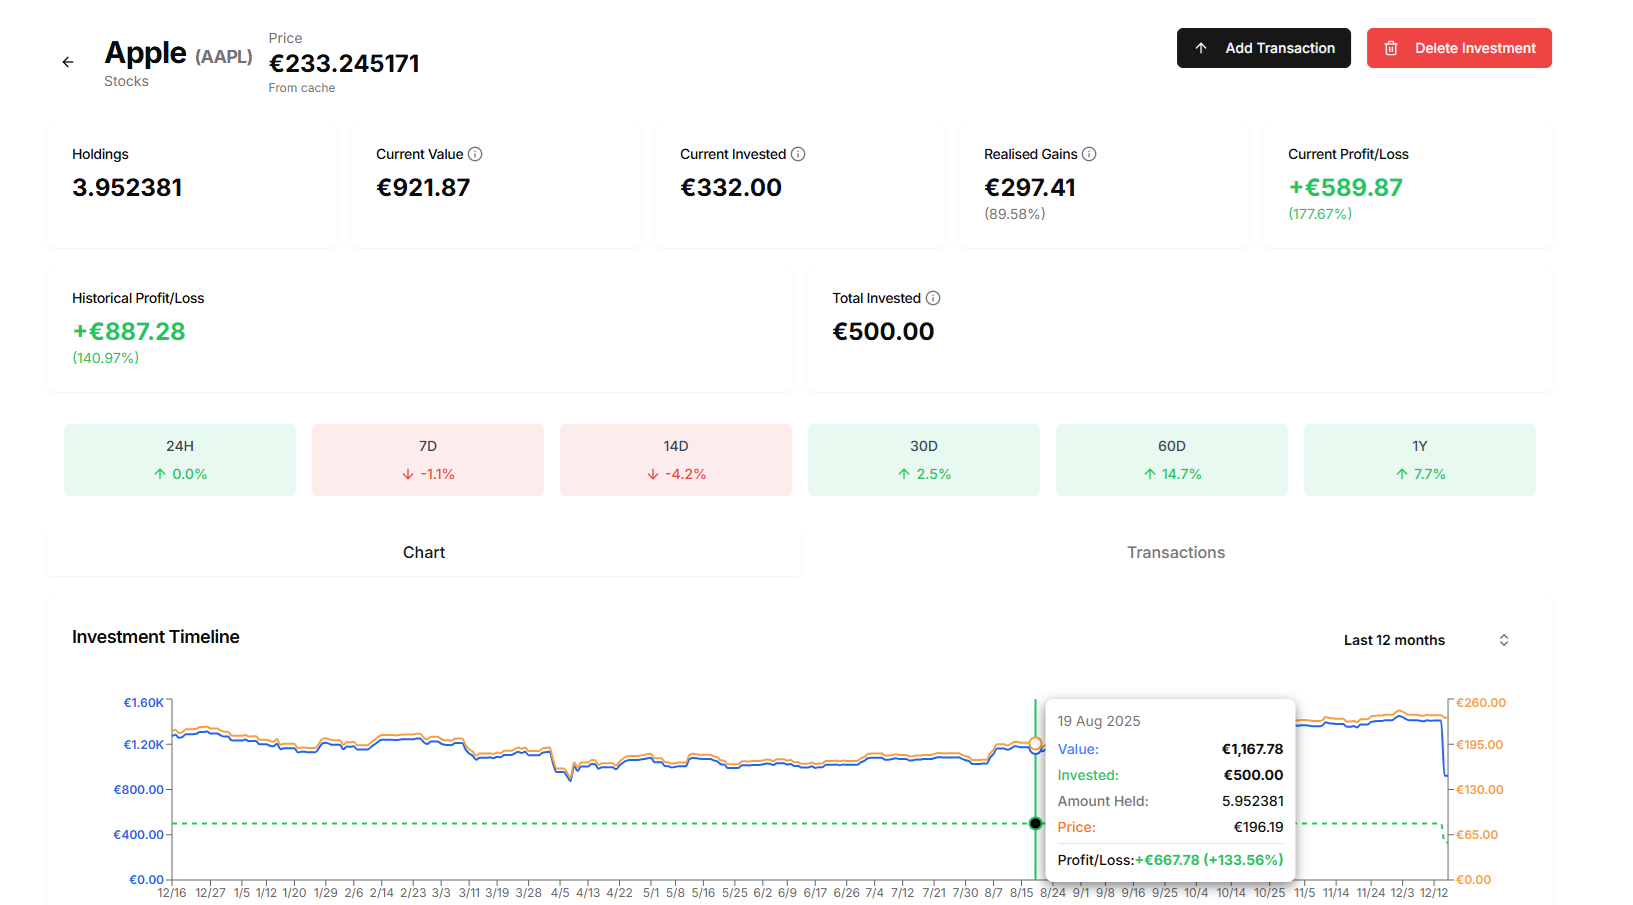Click the back arrow next to Apple
Screen dimensions: 1633x905
(67, 61)
